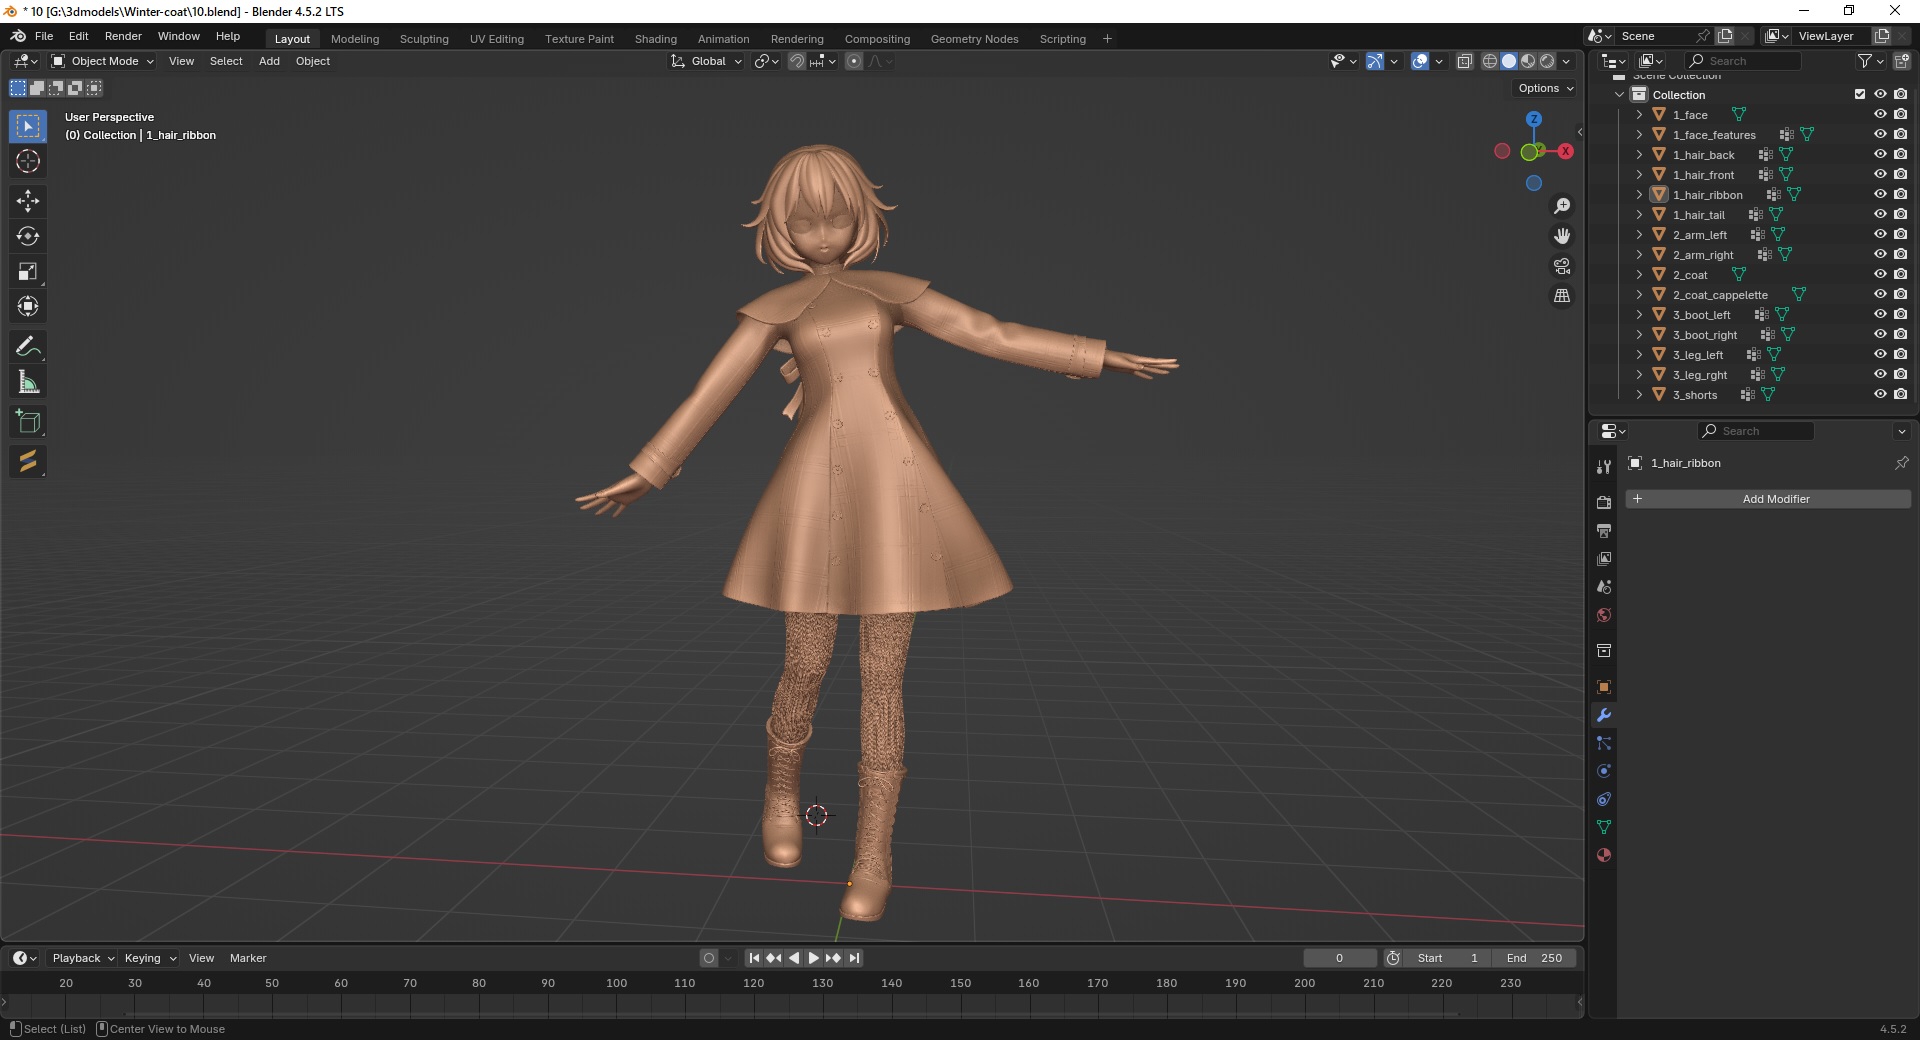The height and width of the screenshot is (1040, 1920).
Task: Toggle visibility of 1_hair_front
Action: click(1880, 174)
